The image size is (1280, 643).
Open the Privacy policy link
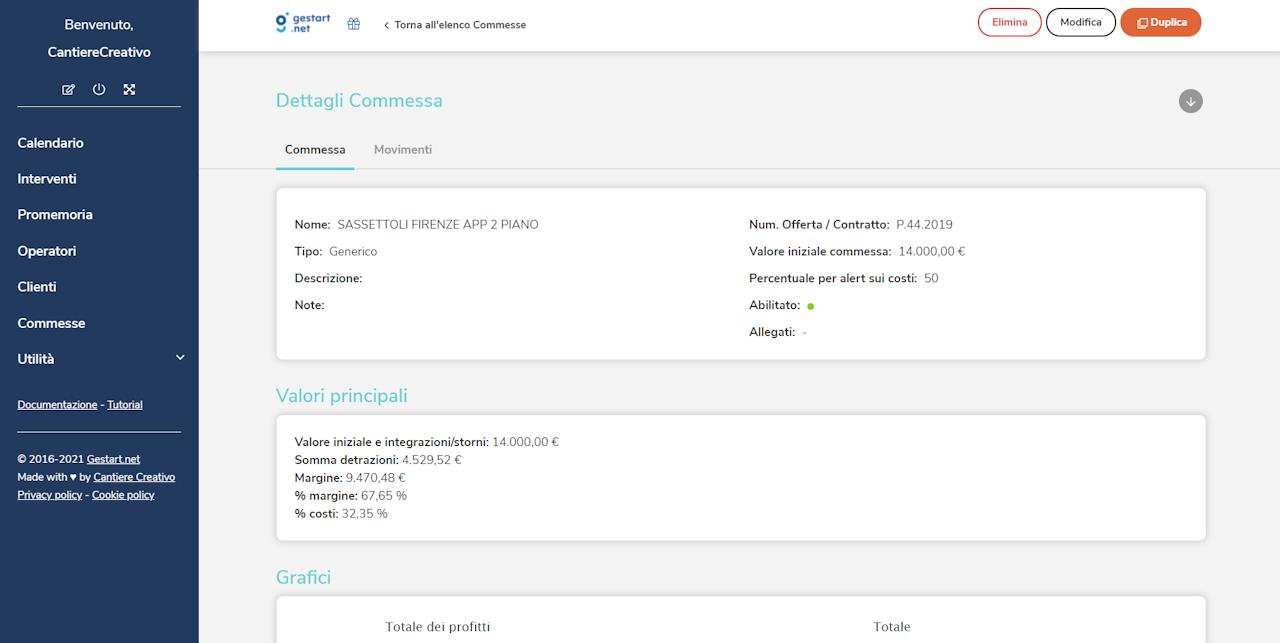pyautogui.click(x=50, y=495)
